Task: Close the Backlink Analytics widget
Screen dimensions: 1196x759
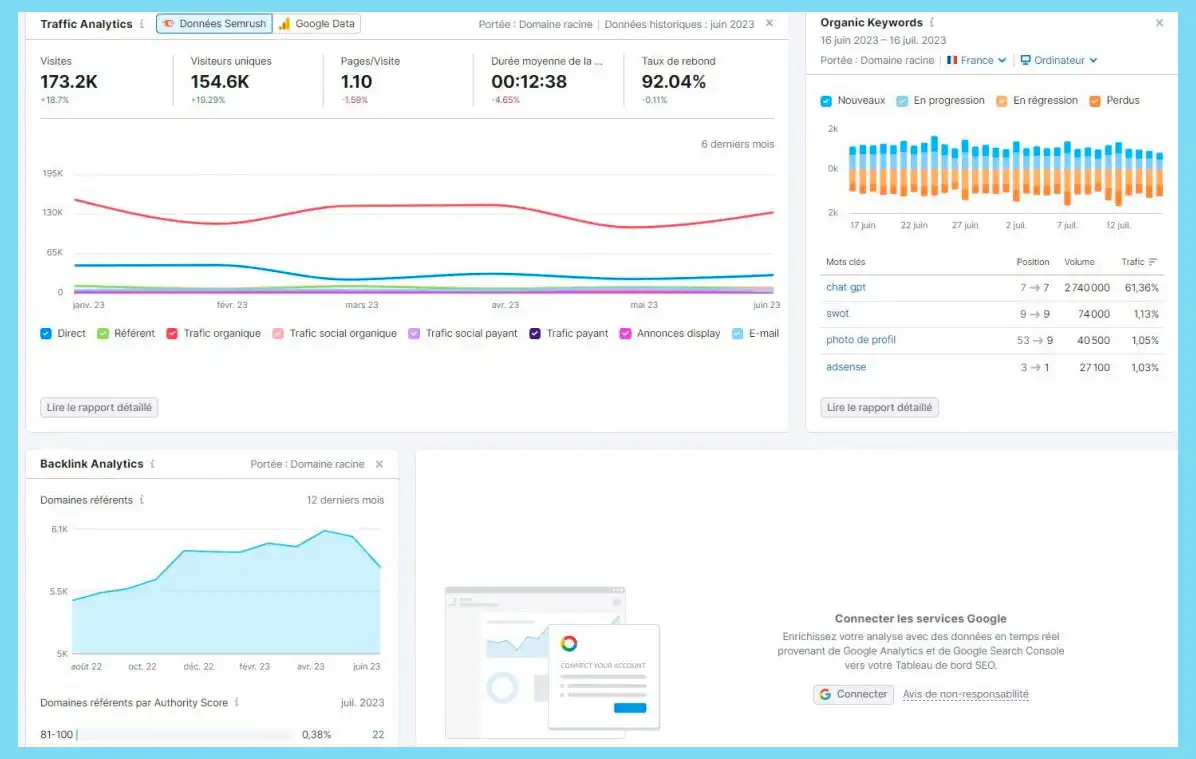Action: pos(379,464)
